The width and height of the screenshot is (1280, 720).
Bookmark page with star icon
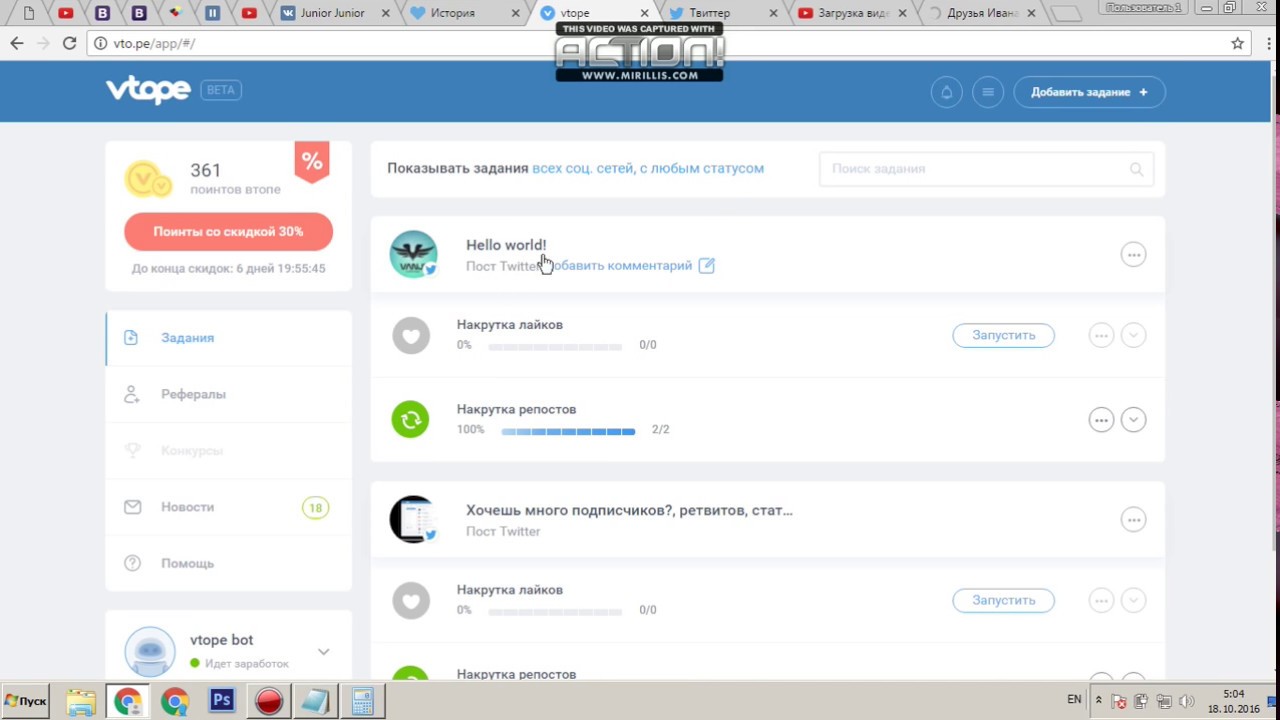click(1237, 43)
